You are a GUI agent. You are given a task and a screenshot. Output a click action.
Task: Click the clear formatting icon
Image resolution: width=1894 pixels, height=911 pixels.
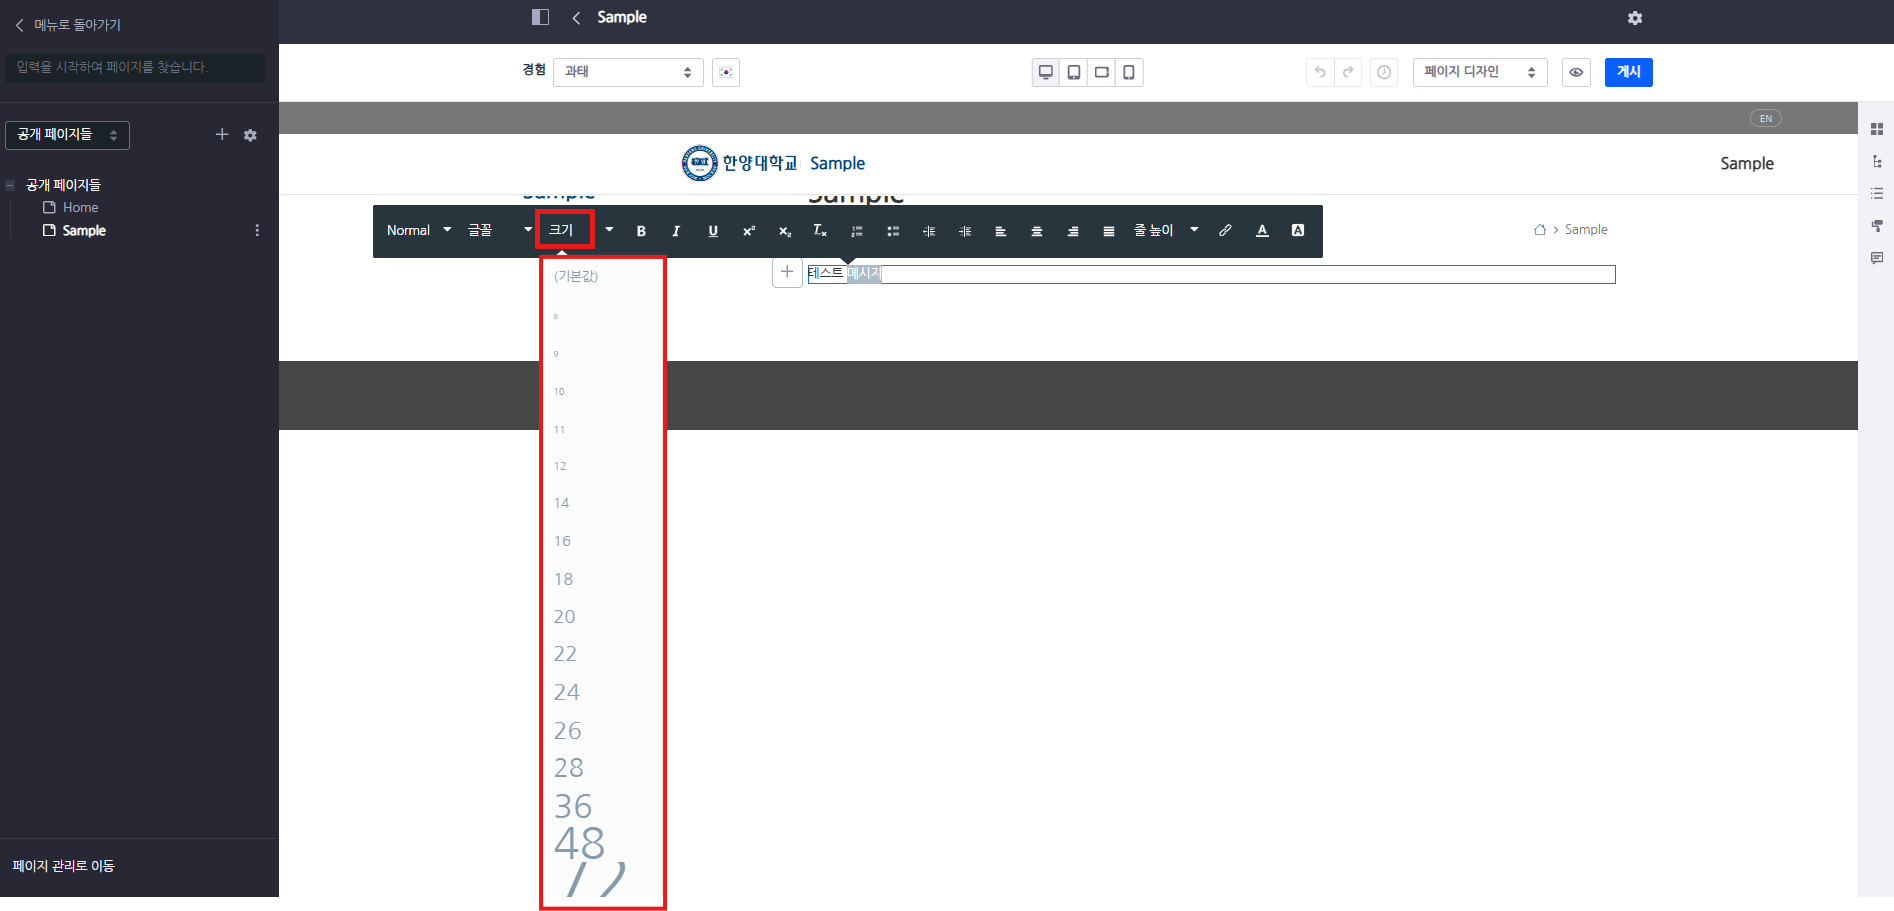click(819, 231)
